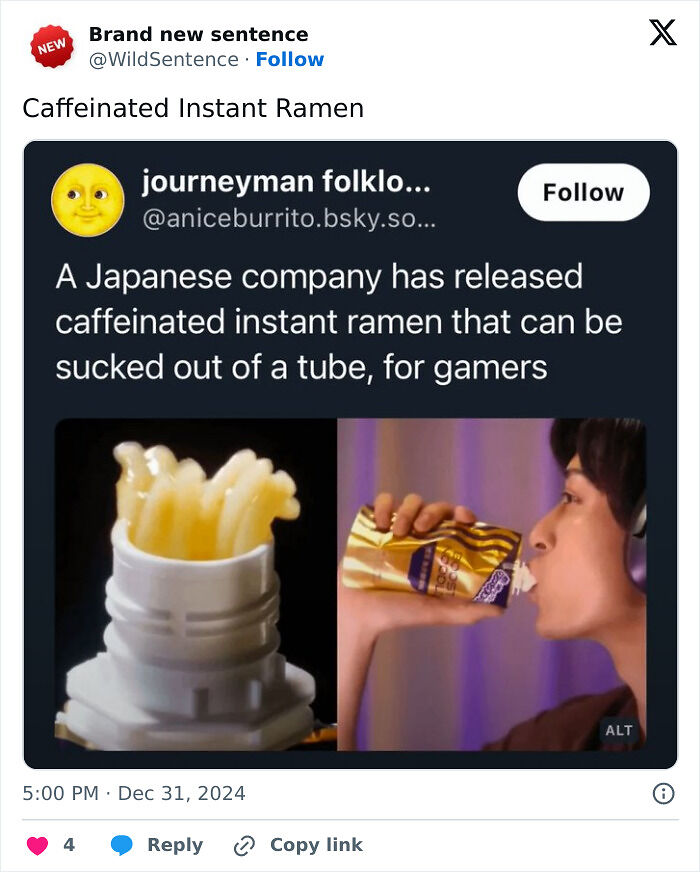700x872 pixels.
Task: Like the tweet with the heart icon
Action: coord(37,845)
